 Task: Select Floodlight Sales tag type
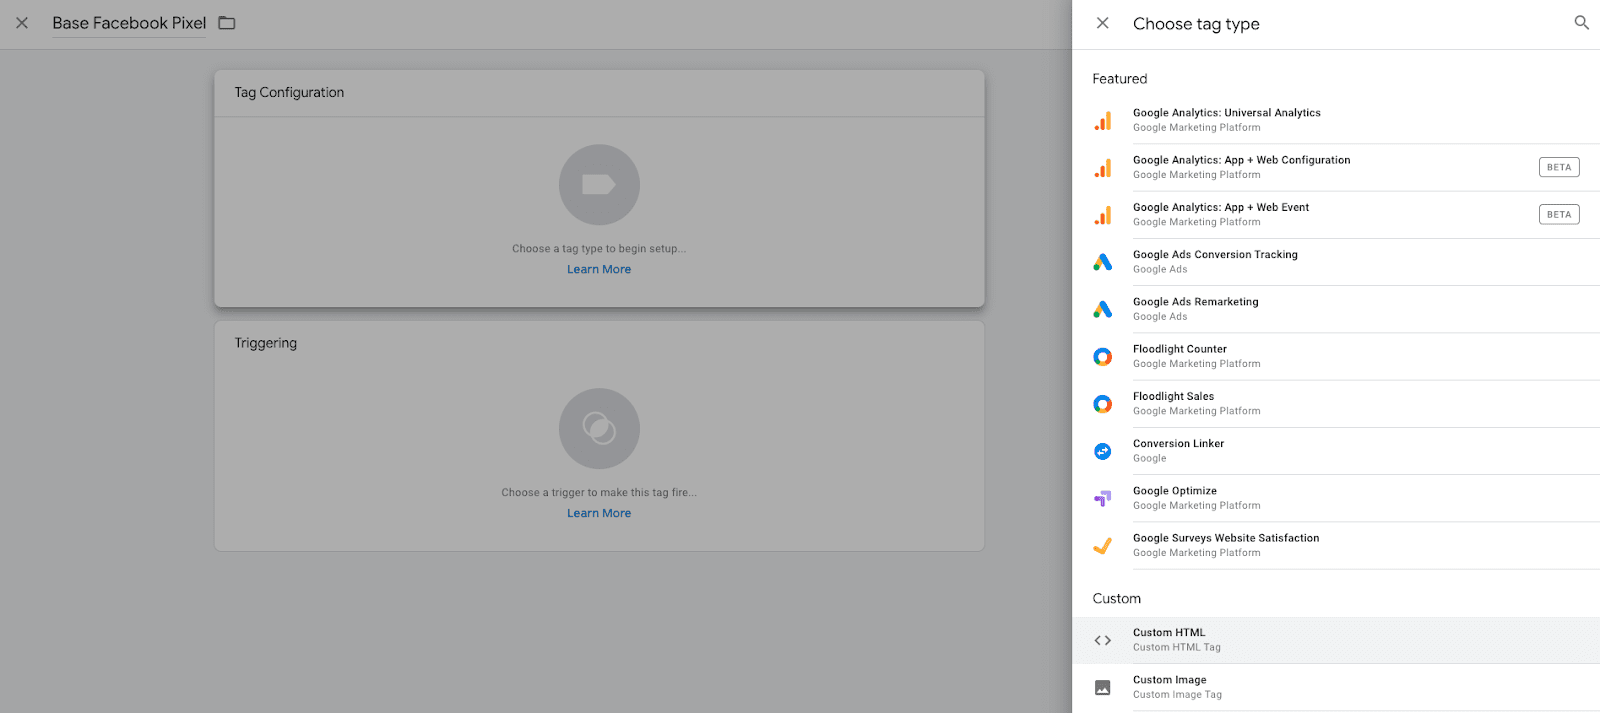coord(1336,403)
